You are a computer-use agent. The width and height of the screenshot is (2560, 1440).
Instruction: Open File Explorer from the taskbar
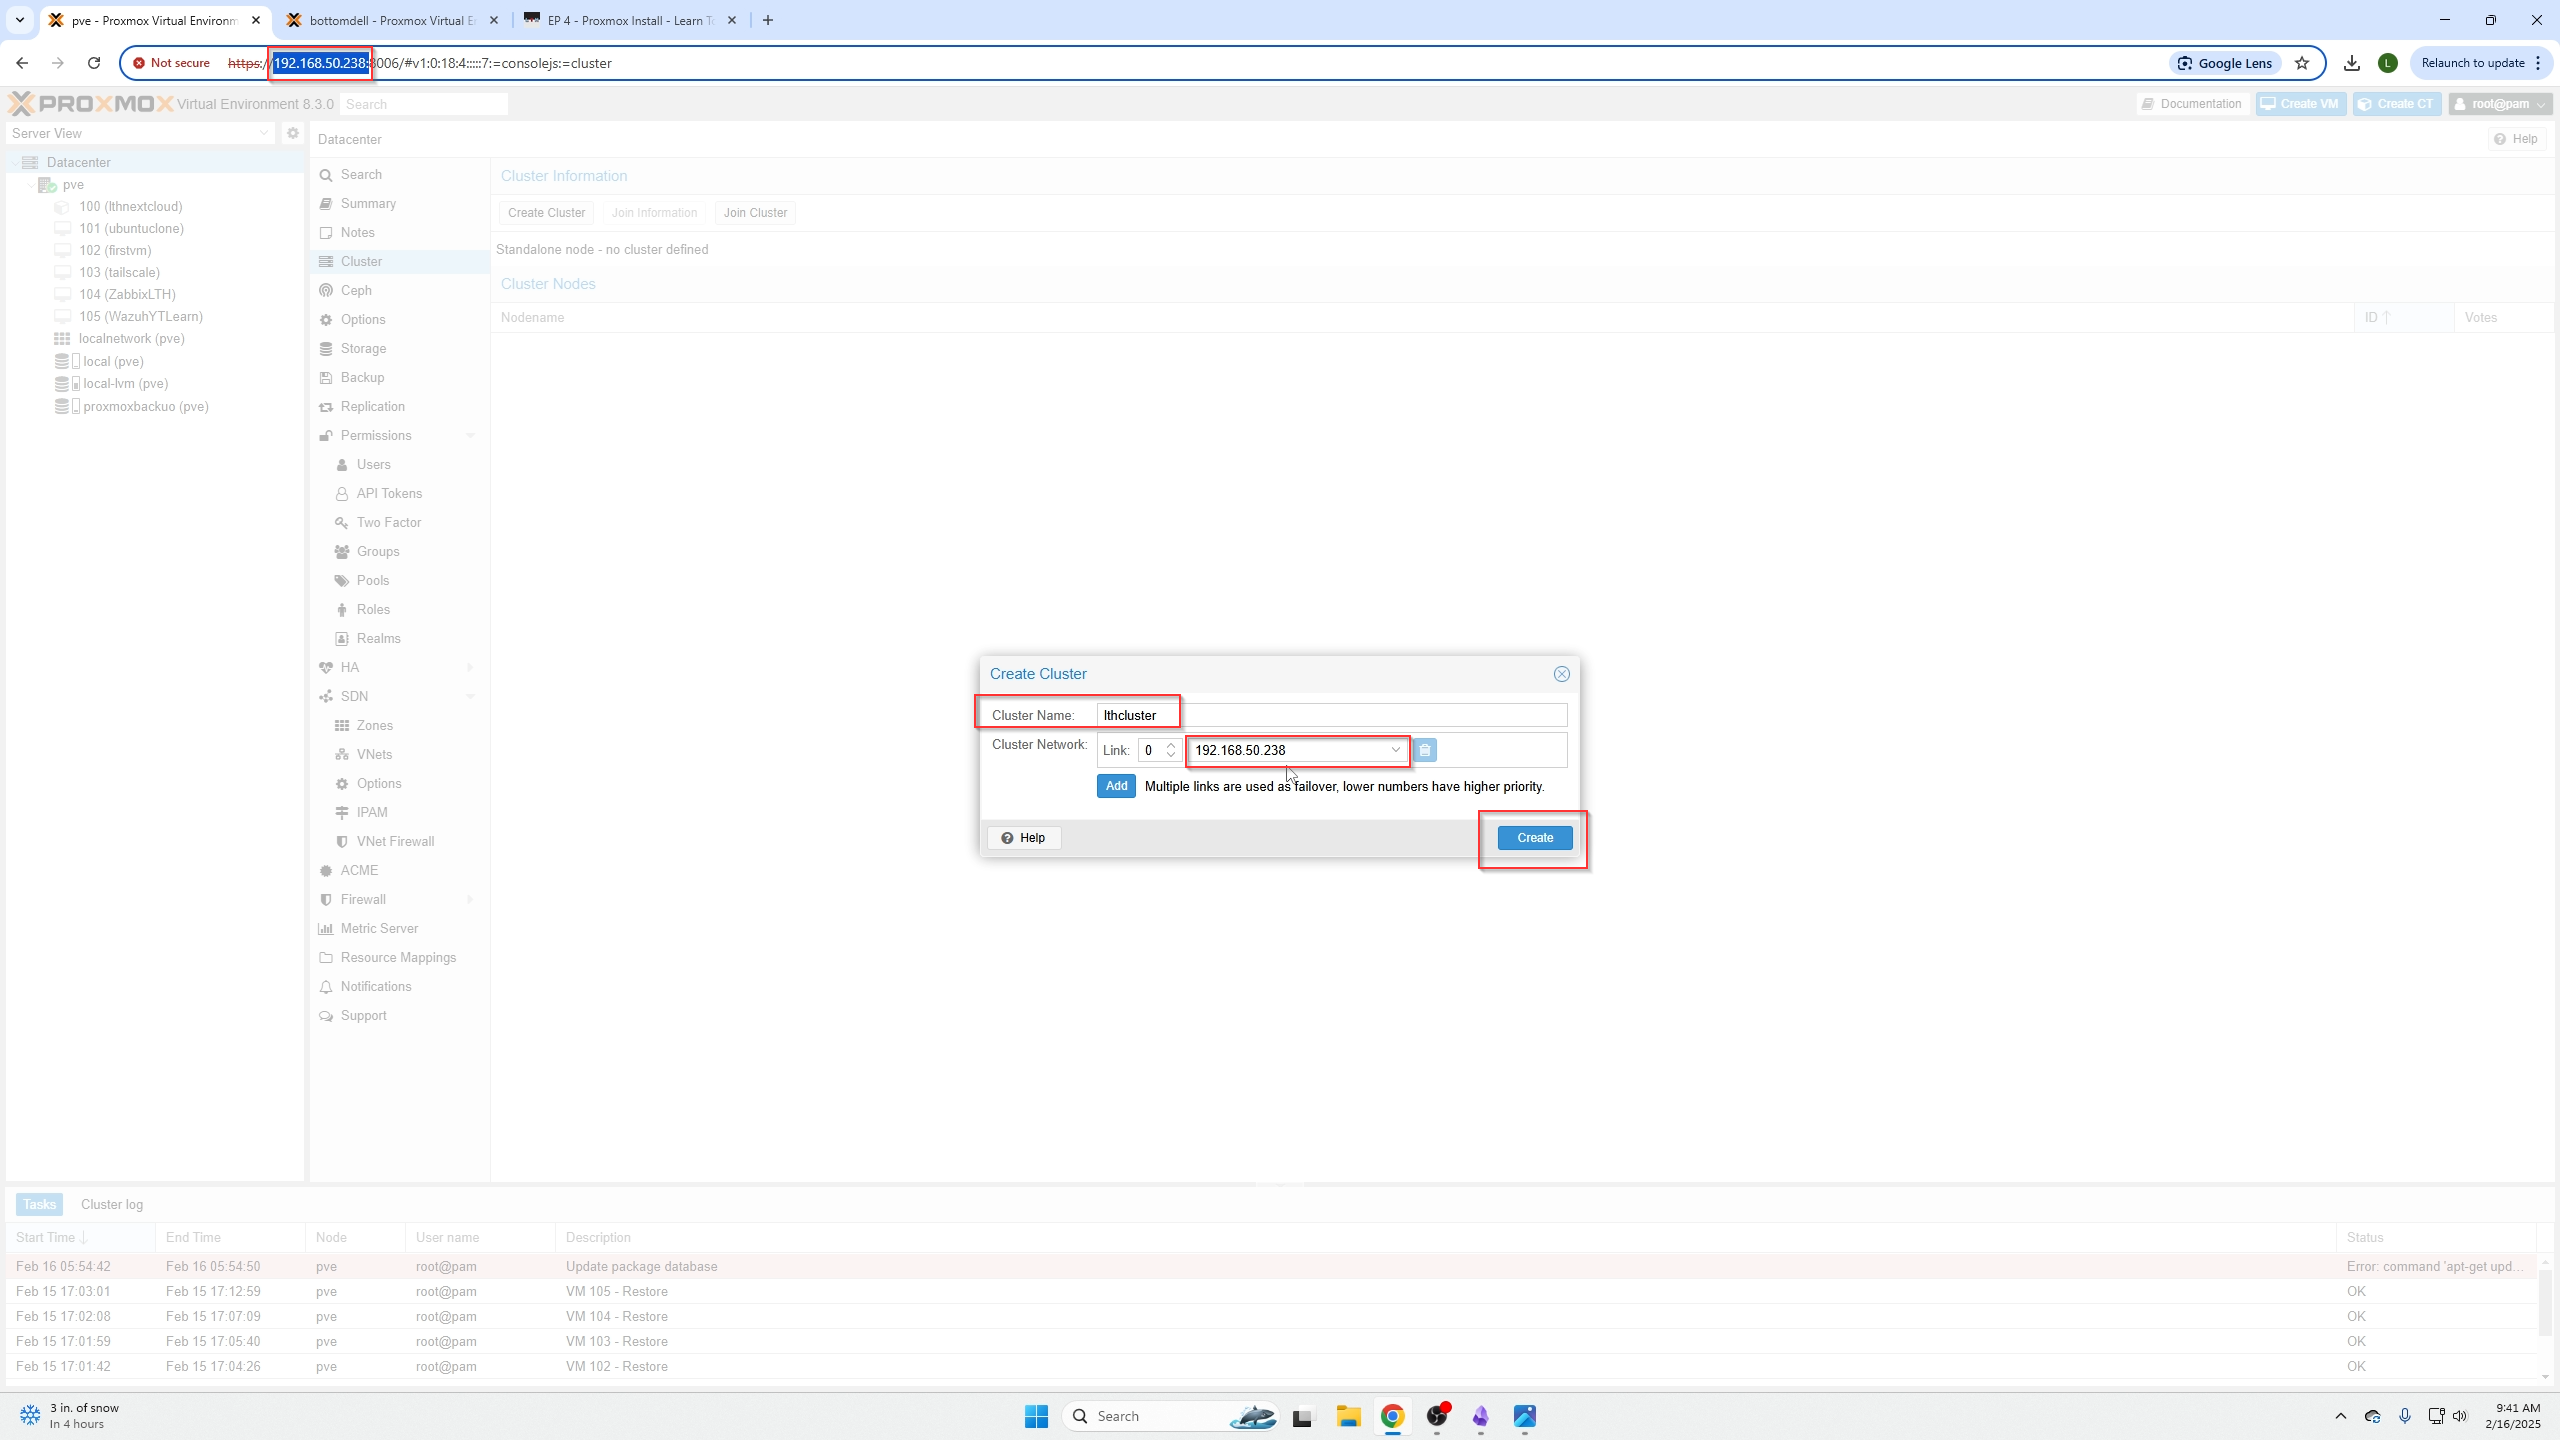coord(1347,1416)
